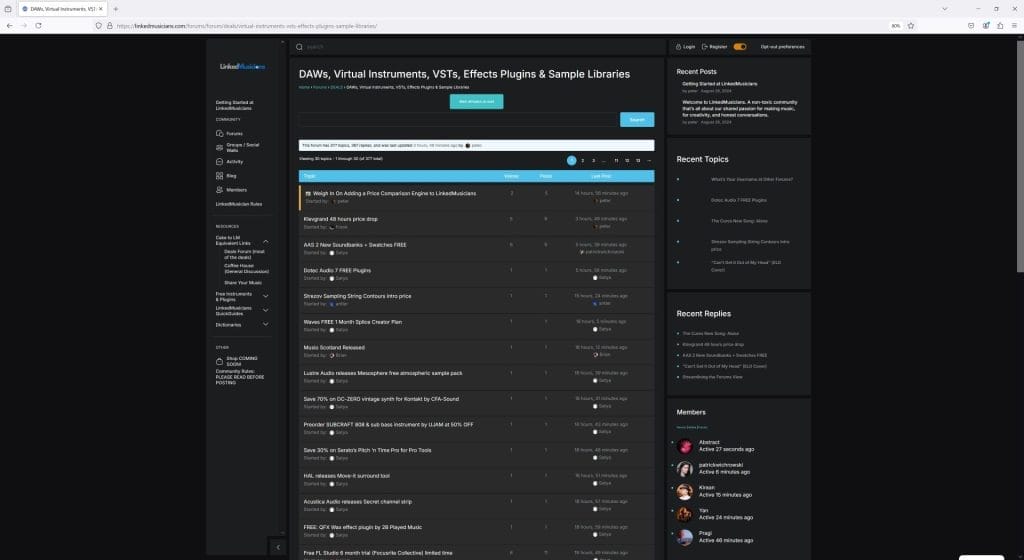
Task: Go to page 2 of topics
Action: [x=583, y=160]
